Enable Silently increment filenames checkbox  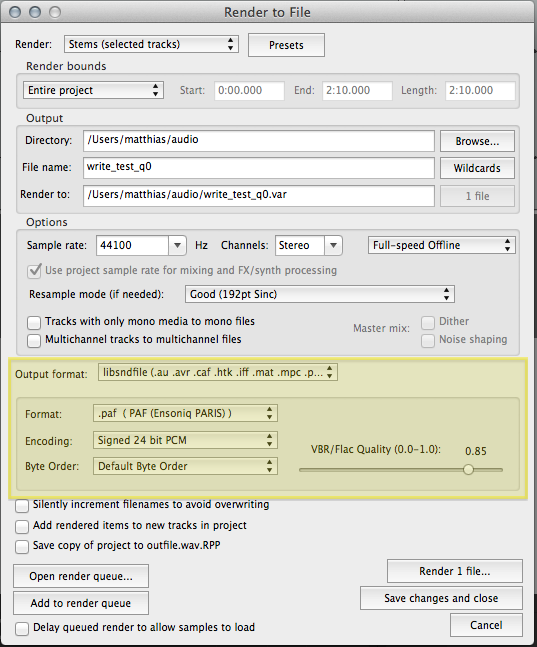22,505
